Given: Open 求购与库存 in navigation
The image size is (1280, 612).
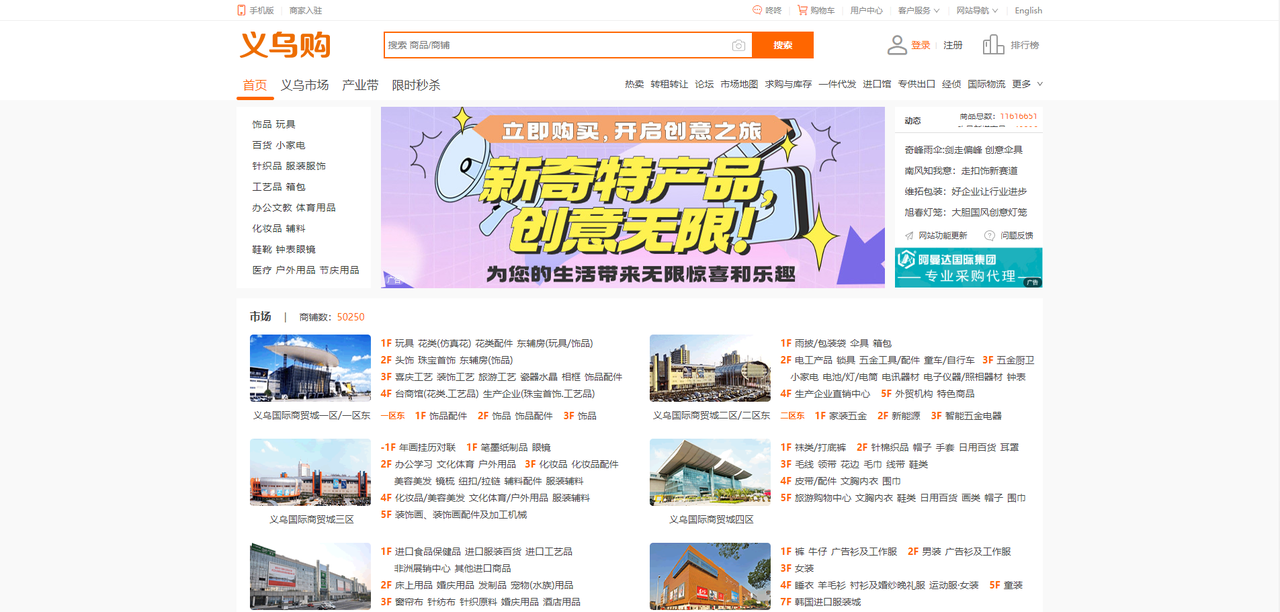Looking at the screenshot, I should 788,84.
